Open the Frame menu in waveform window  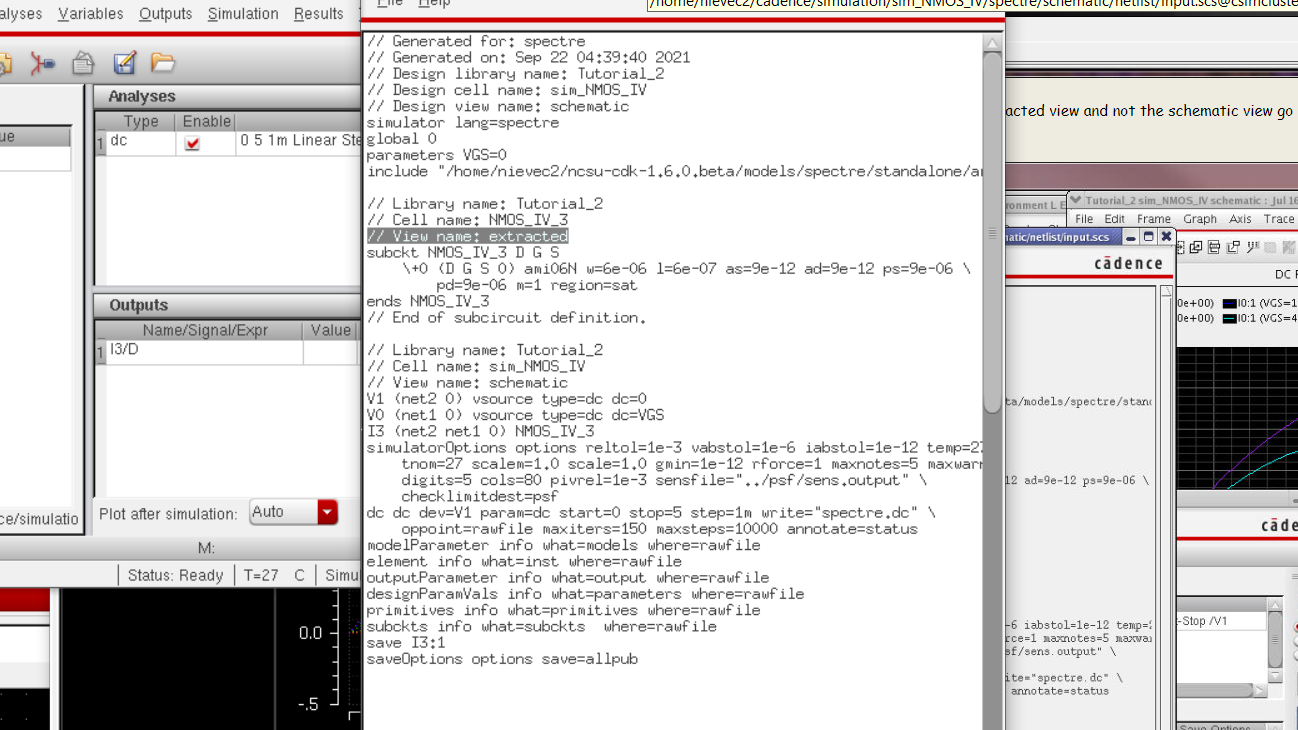1153,219
